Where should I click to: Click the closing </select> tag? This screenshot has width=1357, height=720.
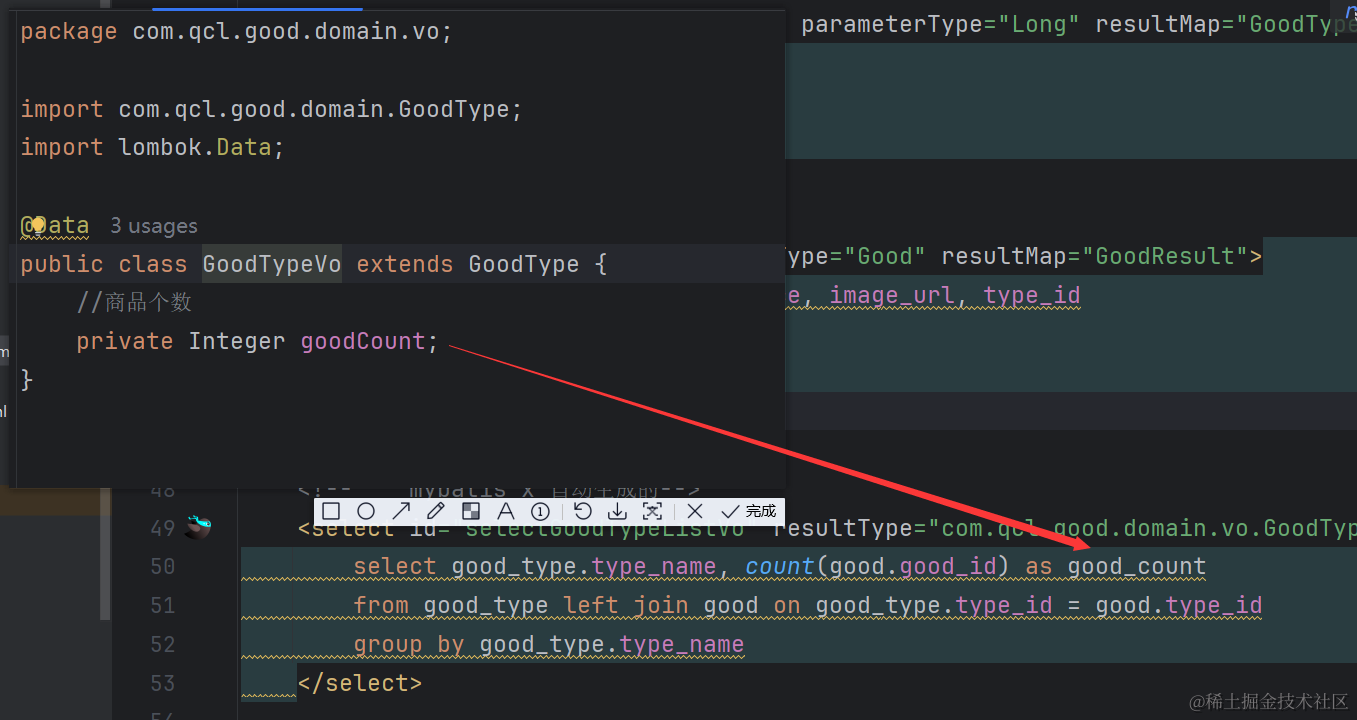359,683
